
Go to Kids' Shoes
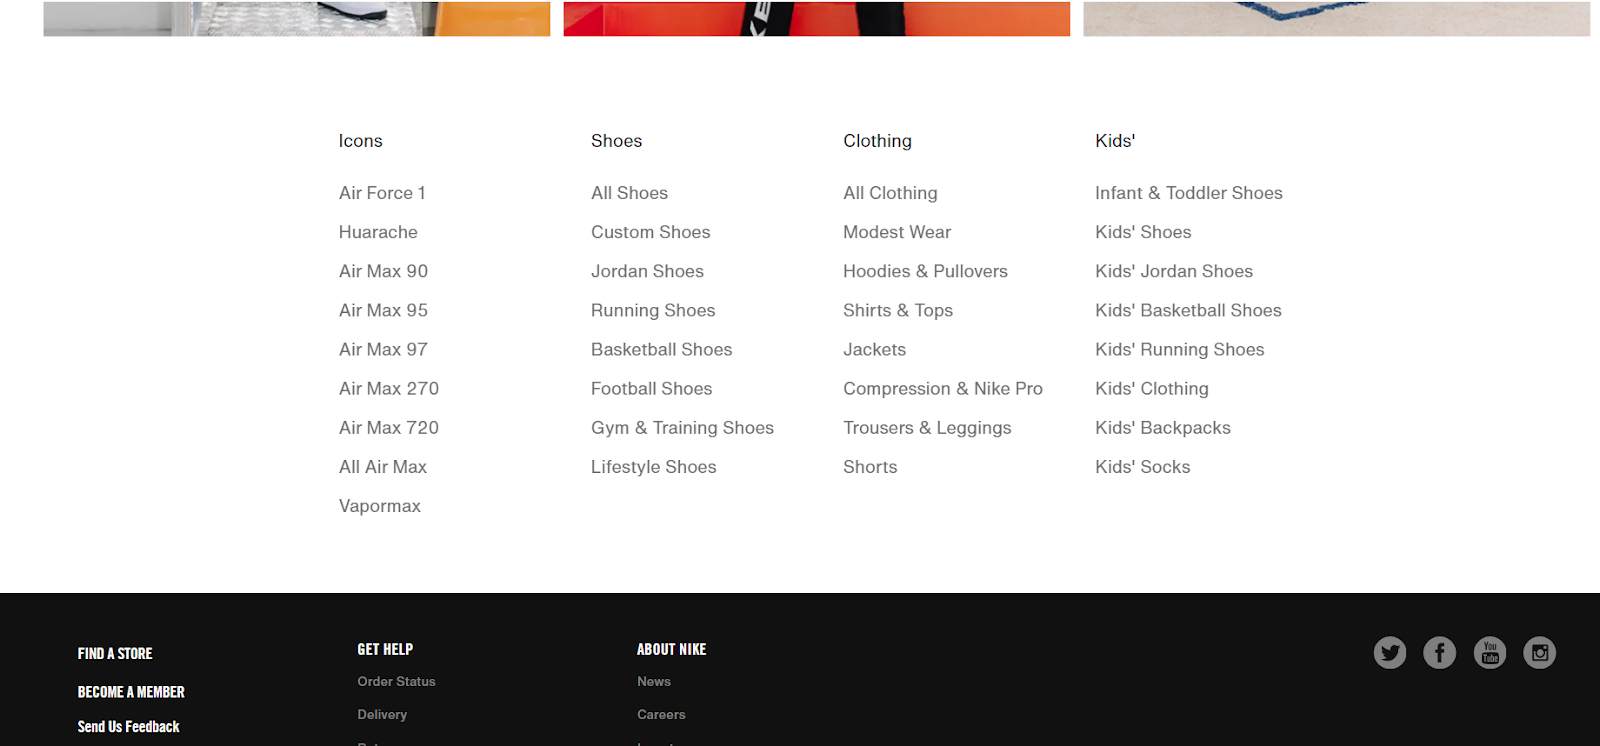(x=1143, y=232)
